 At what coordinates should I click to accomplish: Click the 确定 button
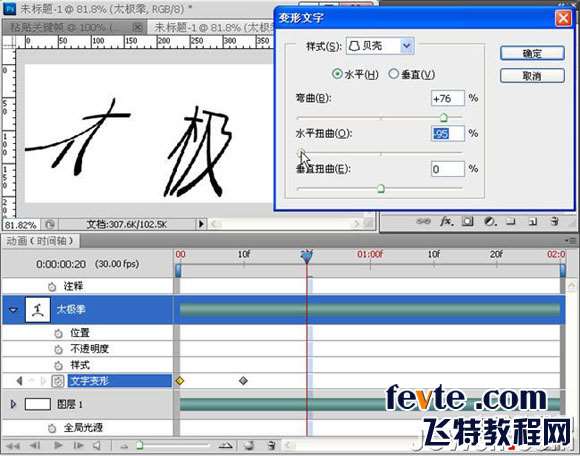[532, 53]
